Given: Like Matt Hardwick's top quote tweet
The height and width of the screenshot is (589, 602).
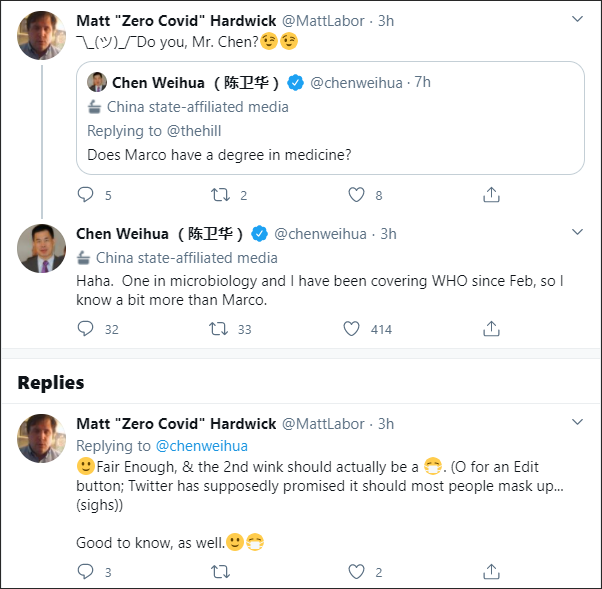Looking at the screenshot, I should click(x=356, y=195).
